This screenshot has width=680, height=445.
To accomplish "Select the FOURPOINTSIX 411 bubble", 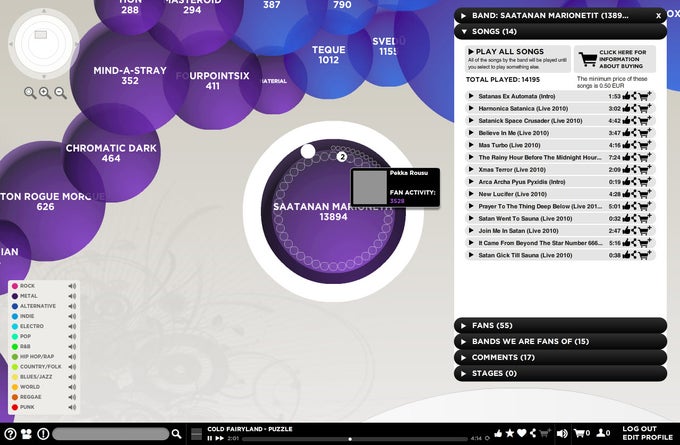I will (212, 81).
